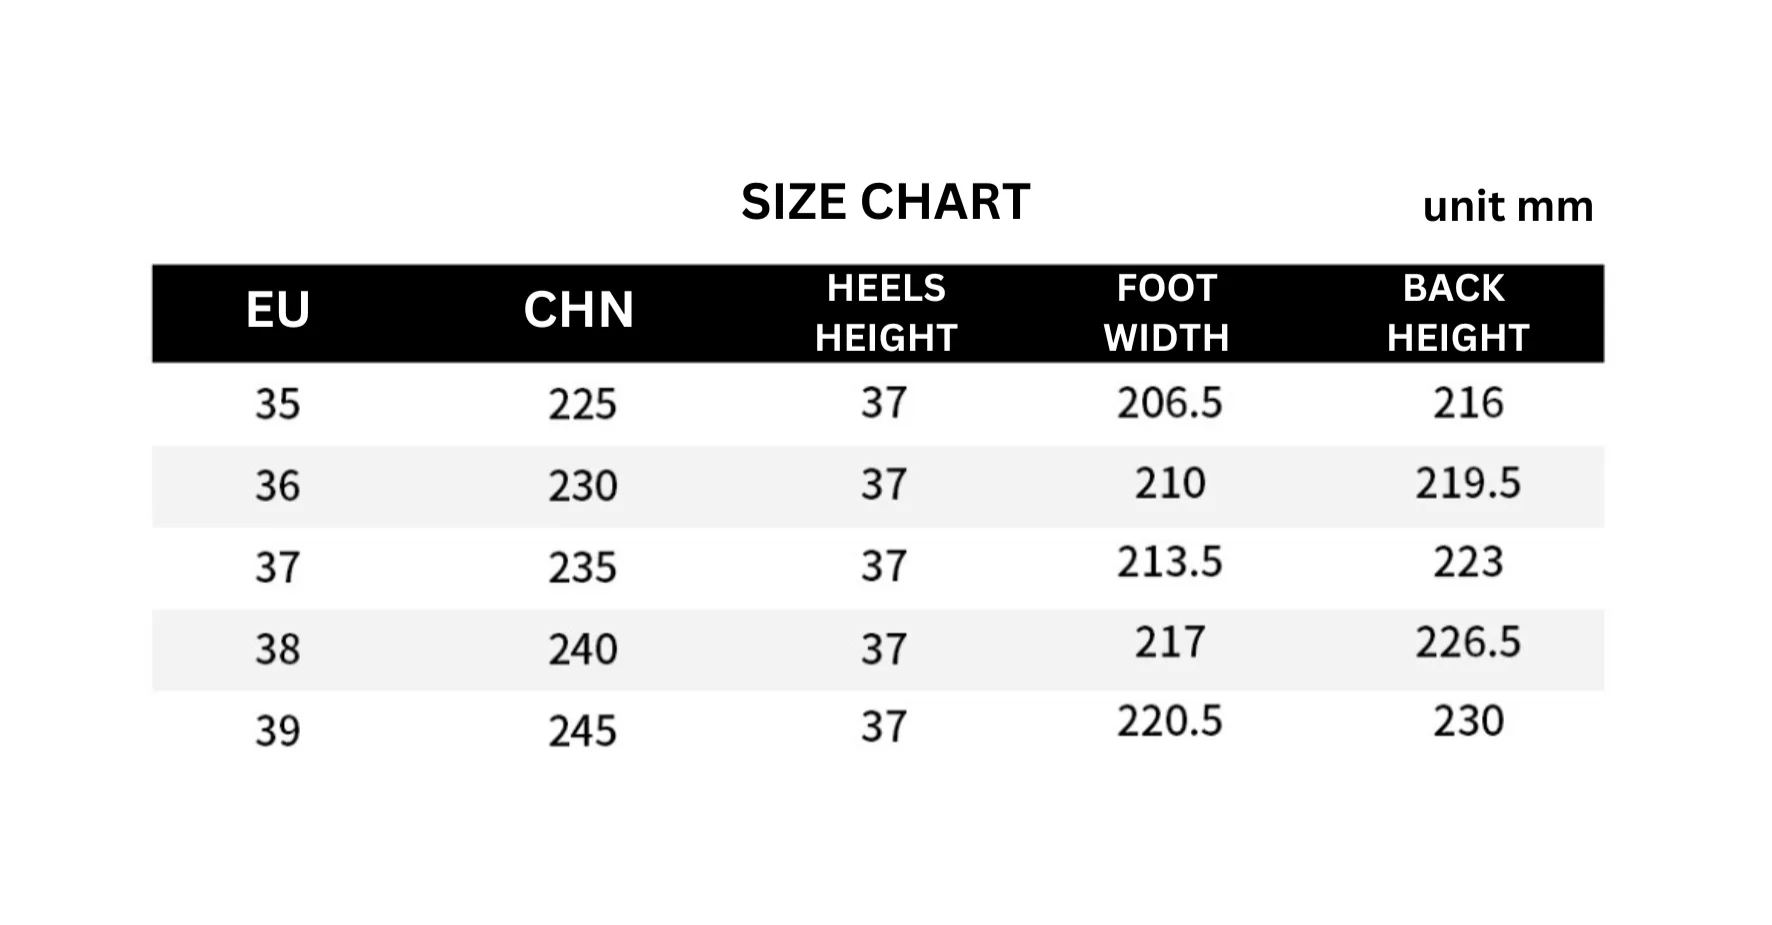Screen dimensions: 1772x925
Task: Click back height 226.5 value
Action: [1468, 642]
